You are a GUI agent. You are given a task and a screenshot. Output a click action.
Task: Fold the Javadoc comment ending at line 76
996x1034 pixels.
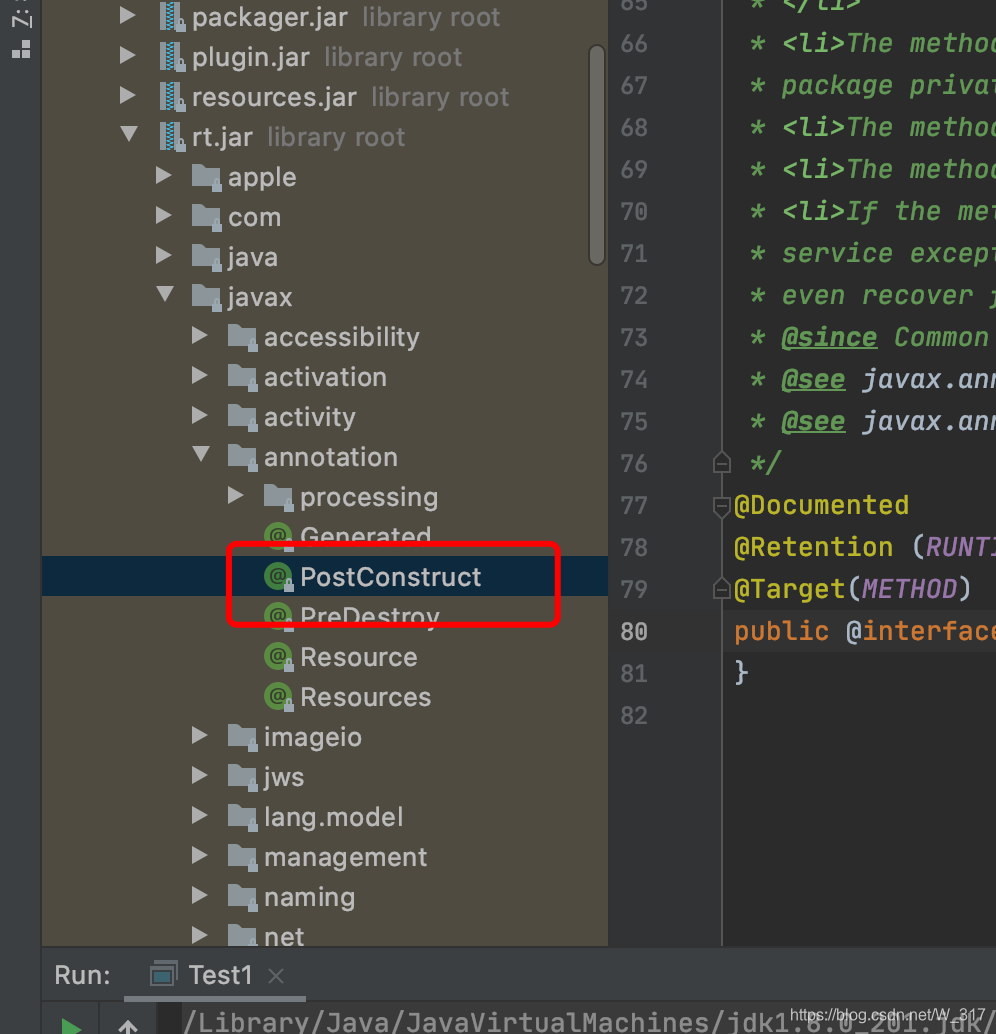click(722, 463)
